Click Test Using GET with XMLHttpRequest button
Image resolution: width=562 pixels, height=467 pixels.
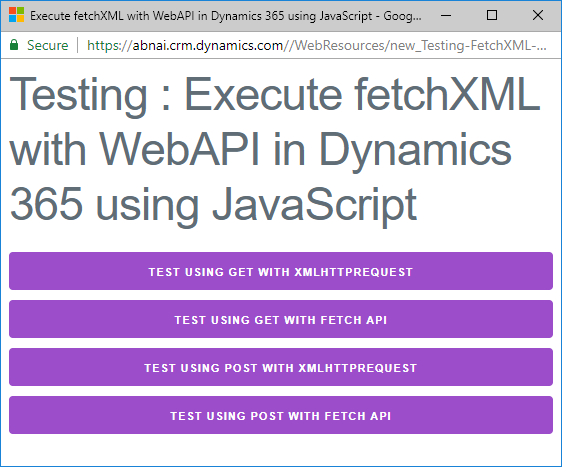click(x=281, y=271)
